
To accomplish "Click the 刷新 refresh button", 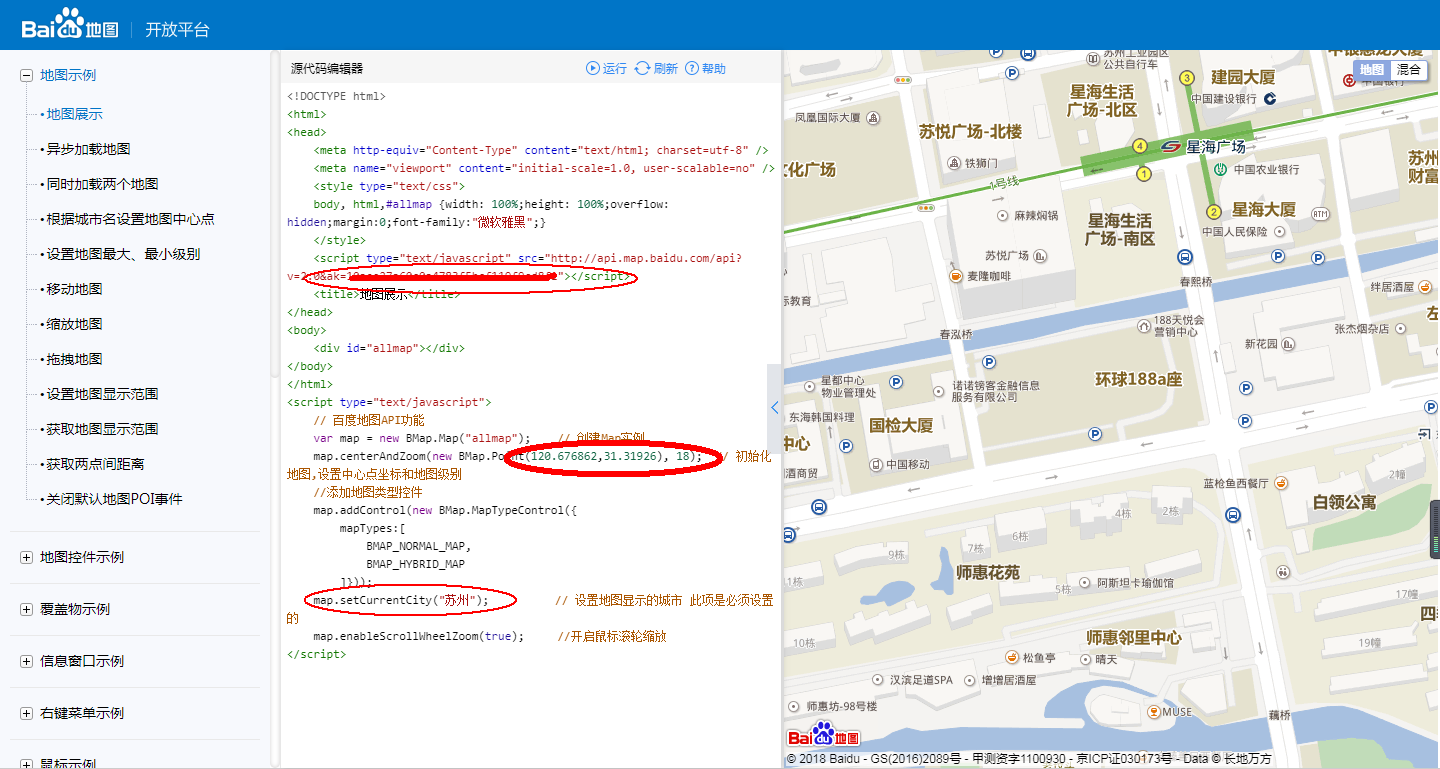I will click(x=656, y=68).
